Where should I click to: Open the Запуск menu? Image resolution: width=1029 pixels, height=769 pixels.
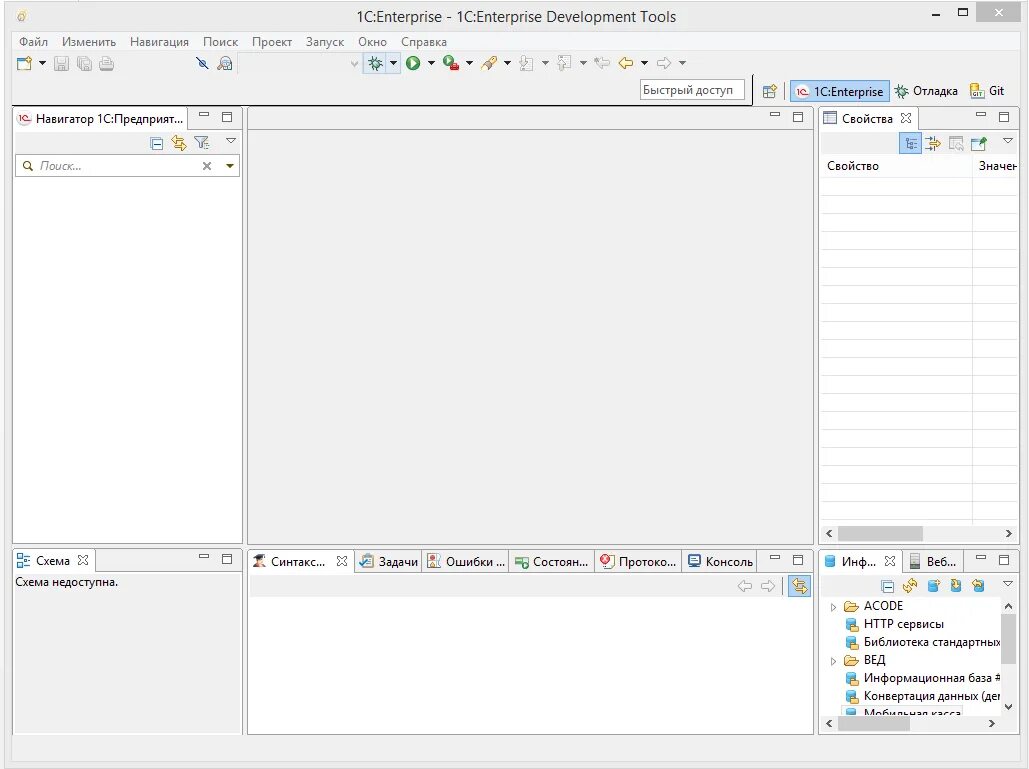[x=325, y=42]
